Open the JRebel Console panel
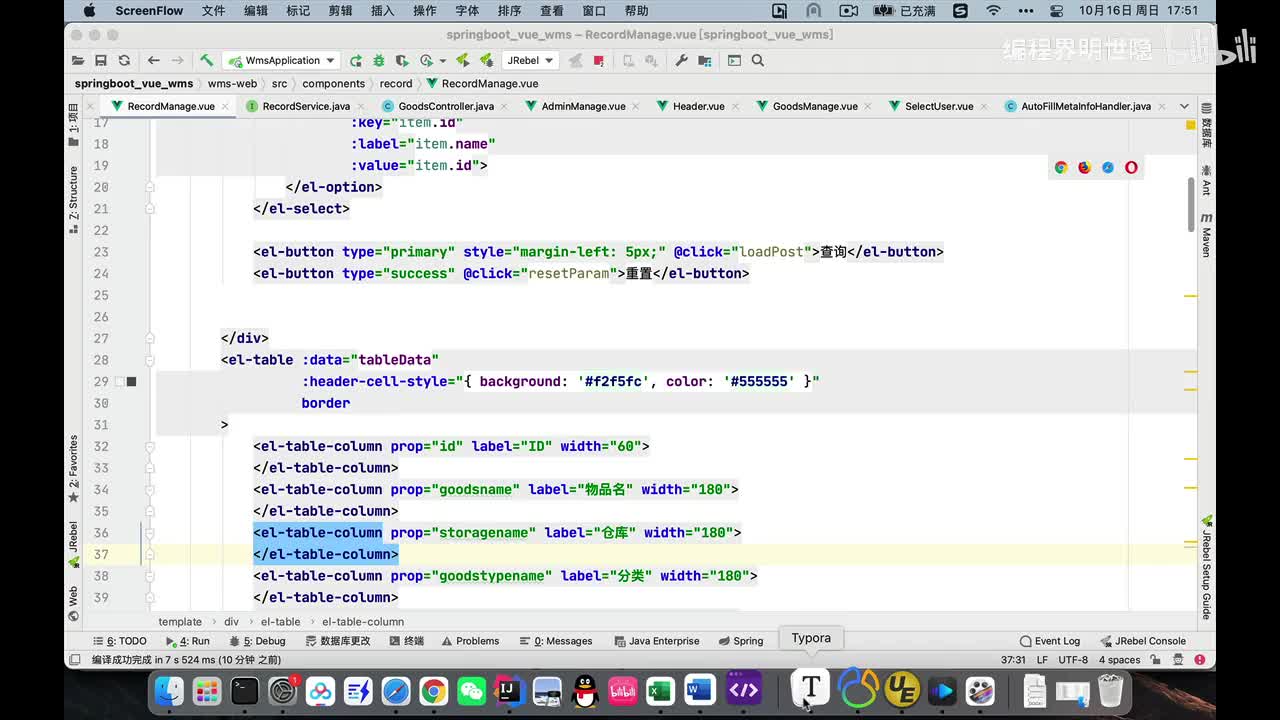Screen dimensions: 1280x720 pyautogui.click(x=1143, y=641)
